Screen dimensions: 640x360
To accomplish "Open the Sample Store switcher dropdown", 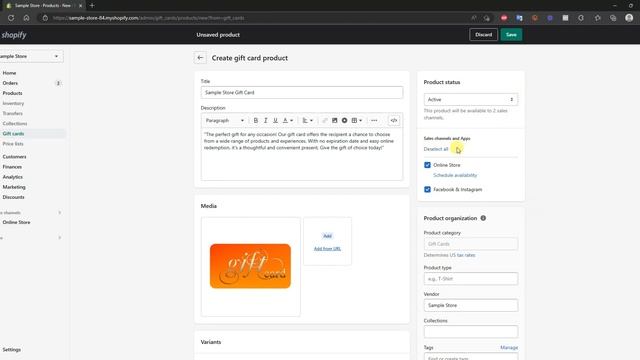I will coord(31,56).
